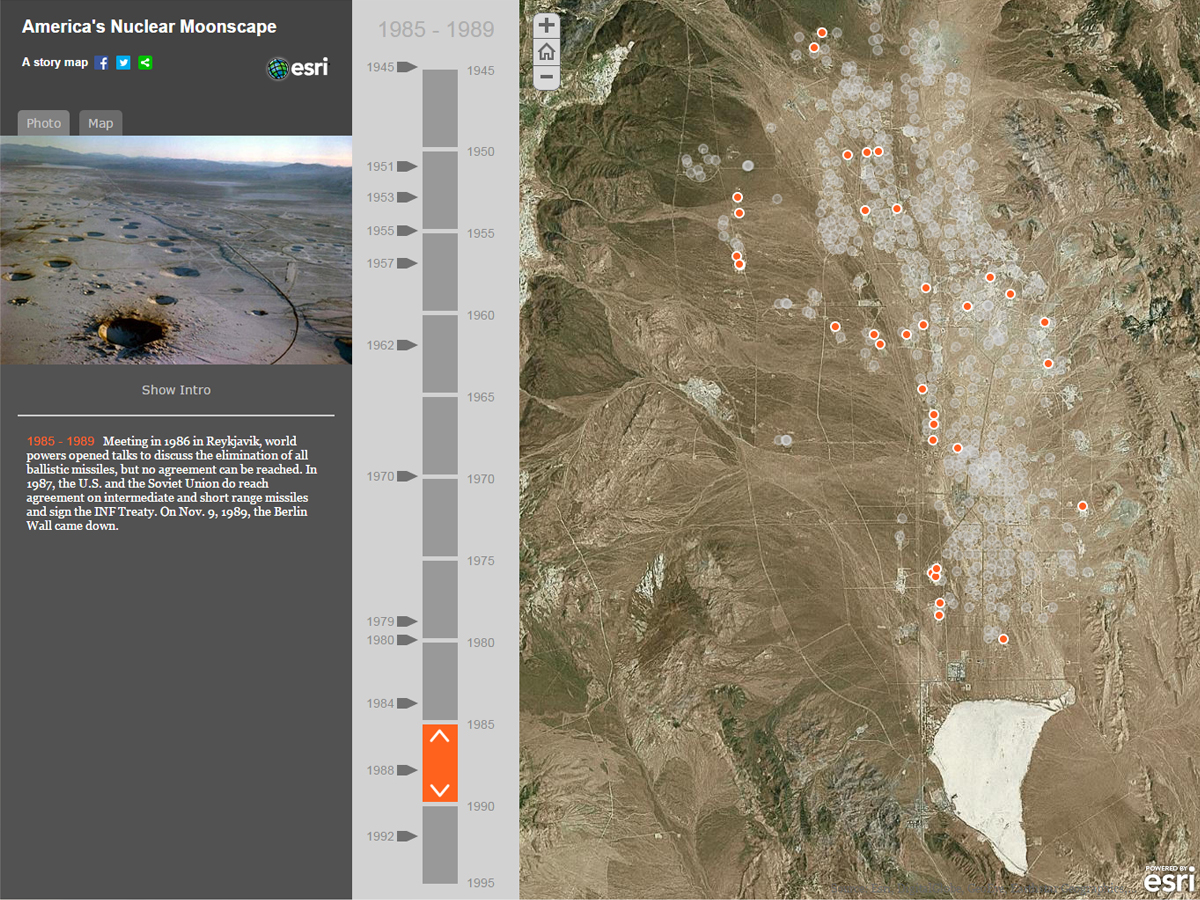Image resolution: width=1200 pixels, height=900 pixels.
Task: Open the Esri logo in header
Action: pos(297,68)
